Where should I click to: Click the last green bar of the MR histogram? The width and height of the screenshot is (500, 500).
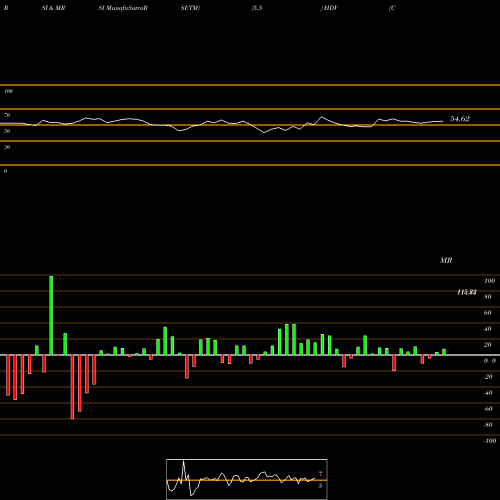(x=444, y=352)
